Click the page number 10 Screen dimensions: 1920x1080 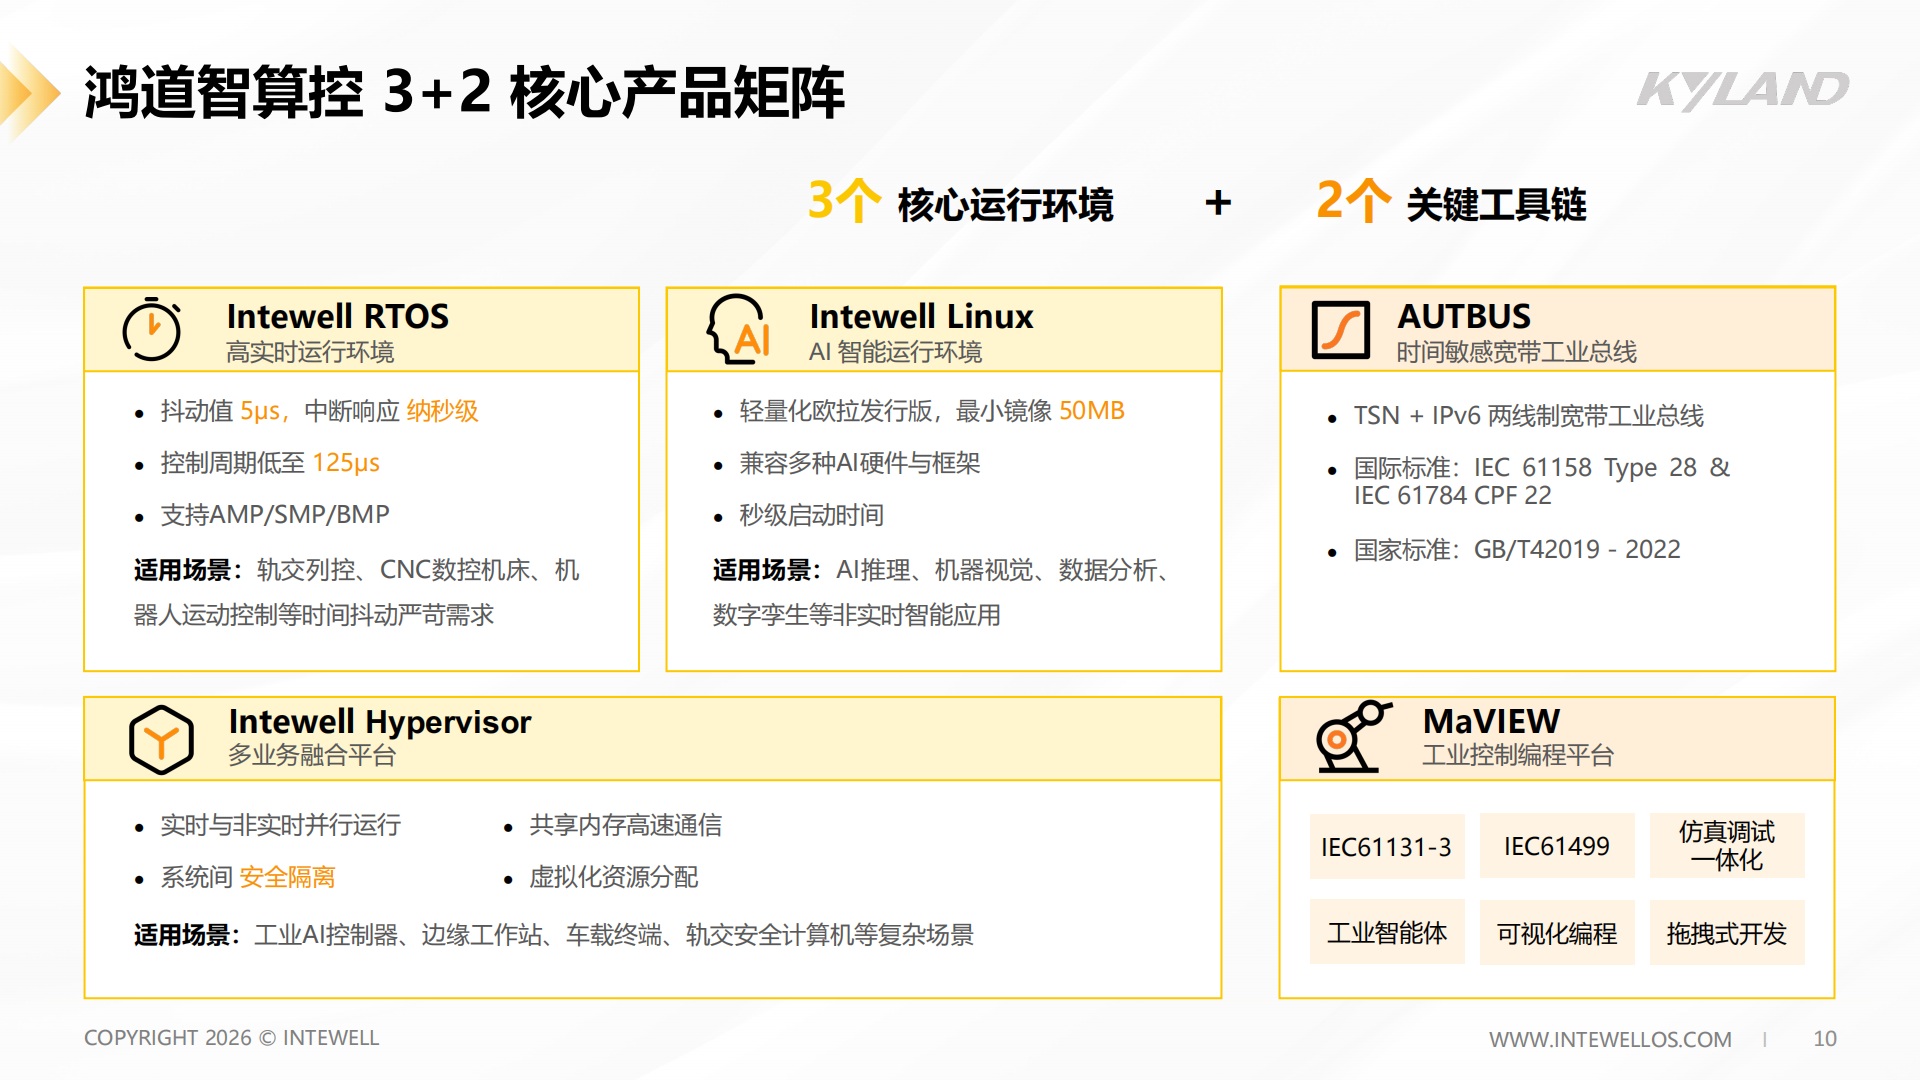pyautogui.click(x=1825, y=1039)
